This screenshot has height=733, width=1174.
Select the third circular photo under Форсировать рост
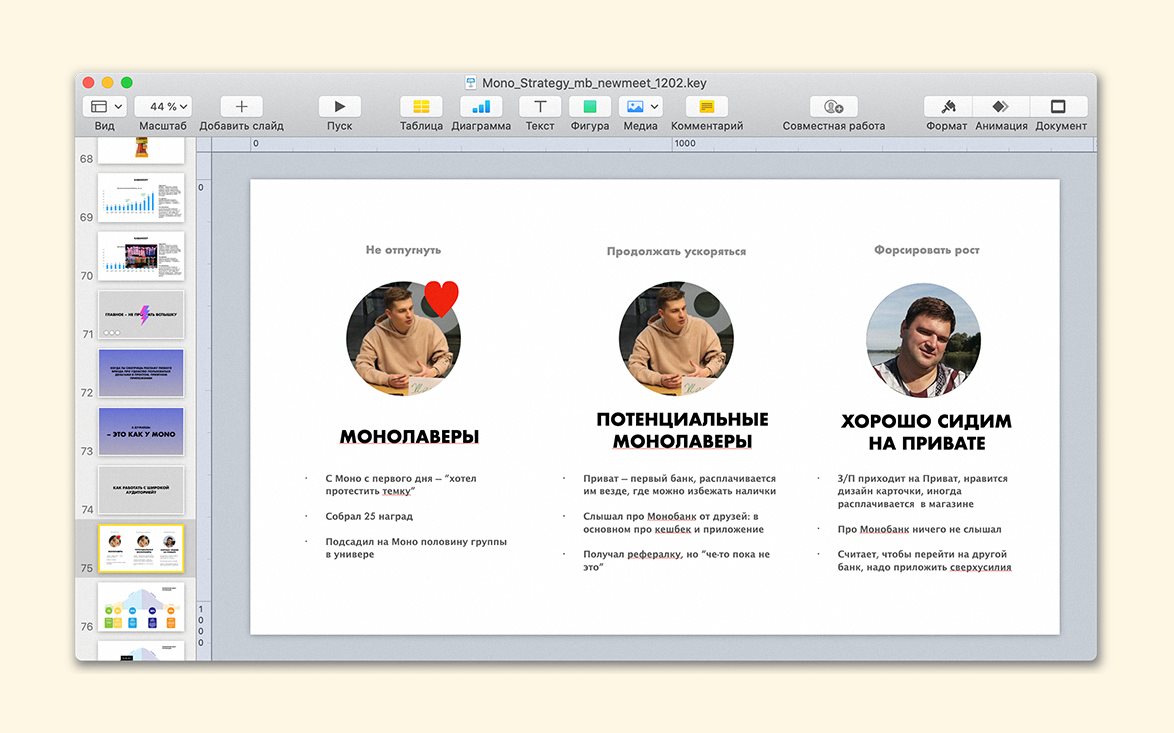click(x=923, y=340)
